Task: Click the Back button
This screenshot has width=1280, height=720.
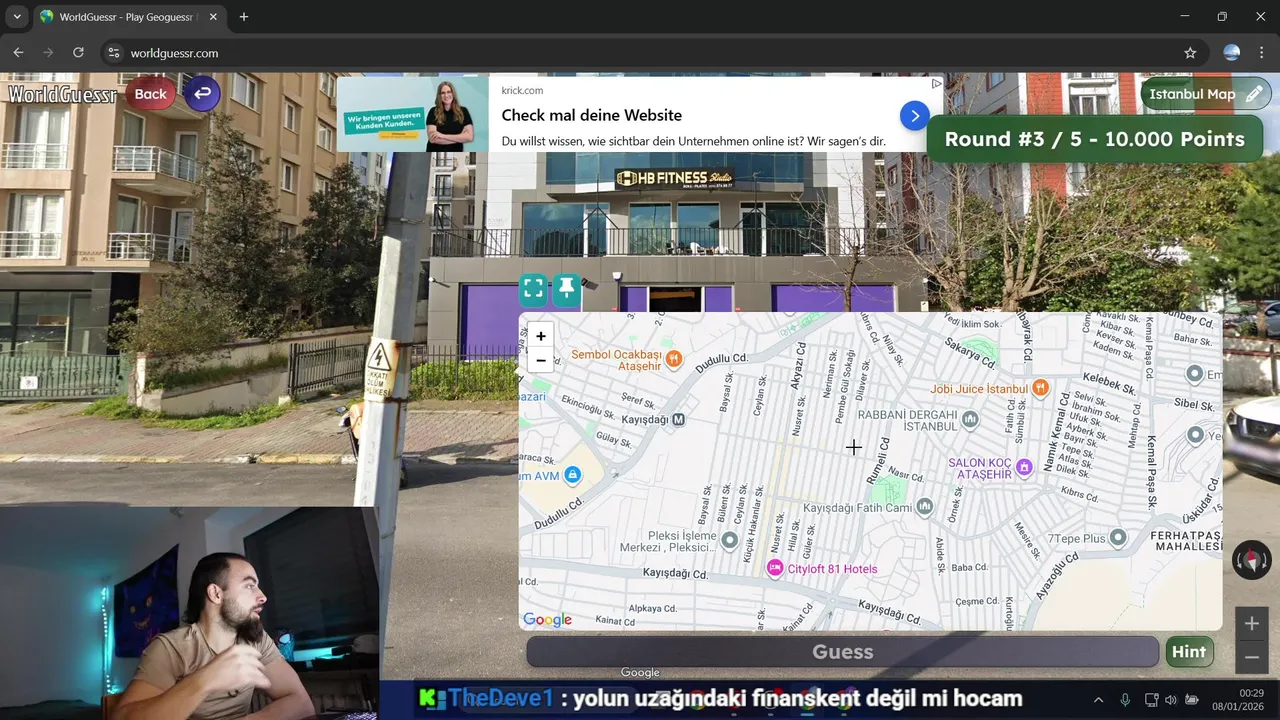Action: (151, 94)
